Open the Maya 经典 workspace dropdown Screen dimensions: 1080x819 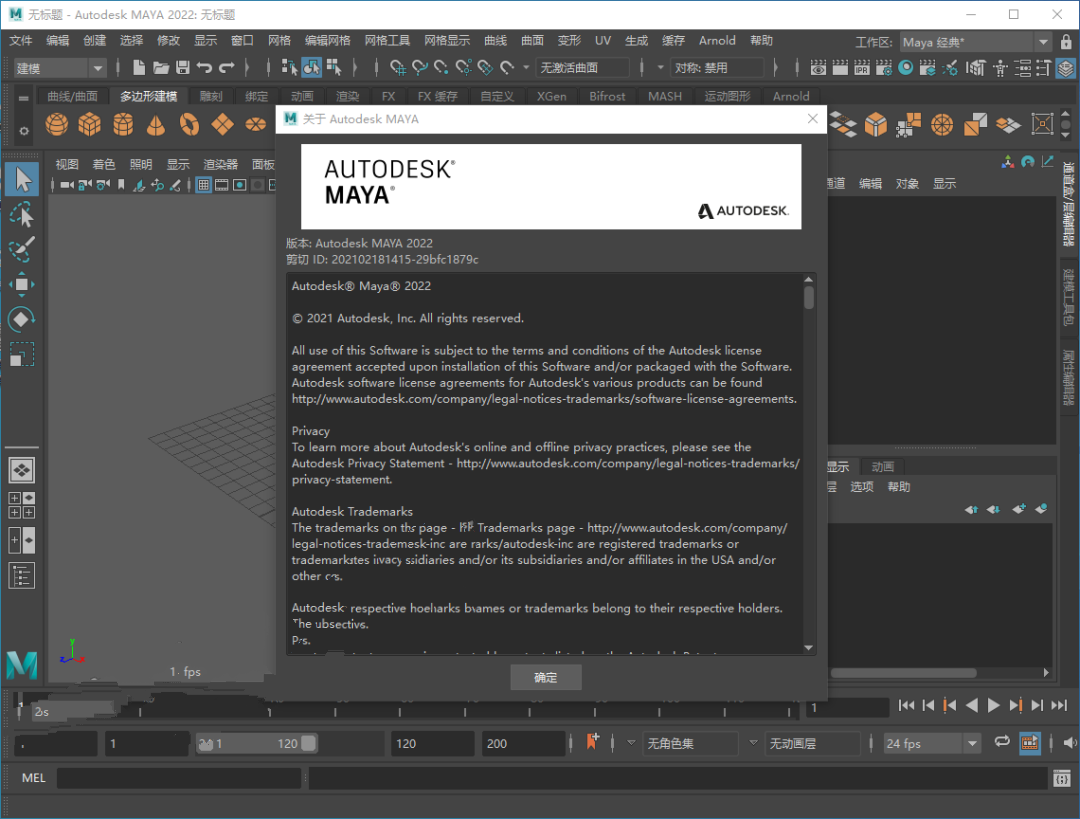tap(975, 42)
